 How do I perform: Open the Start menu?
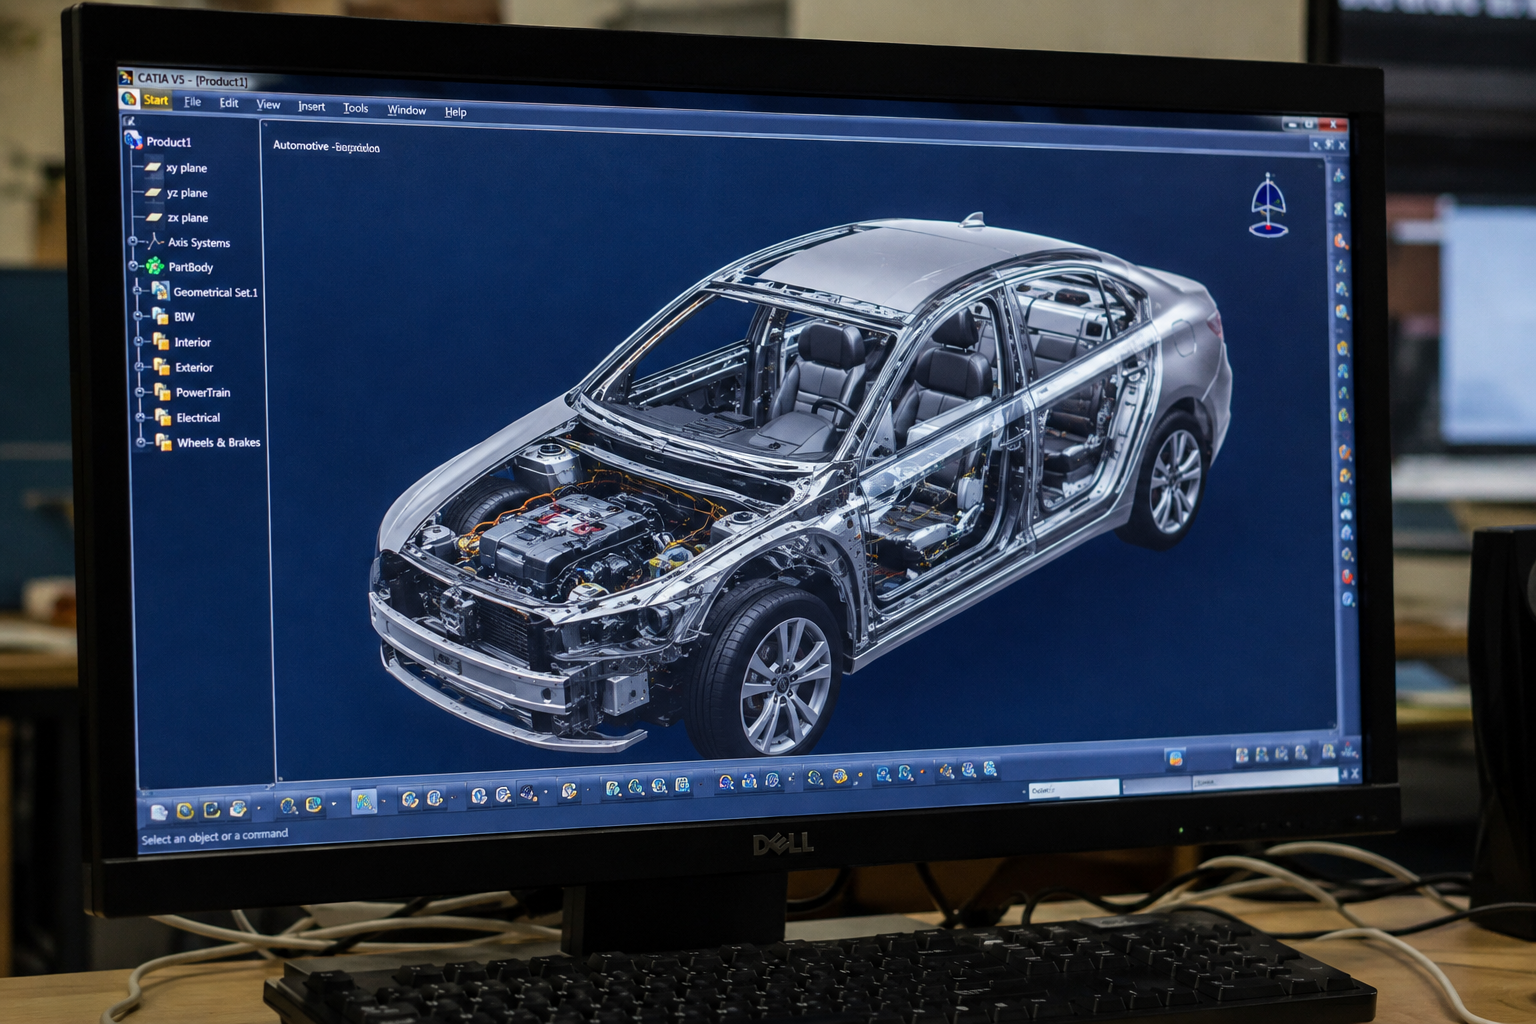156,100
